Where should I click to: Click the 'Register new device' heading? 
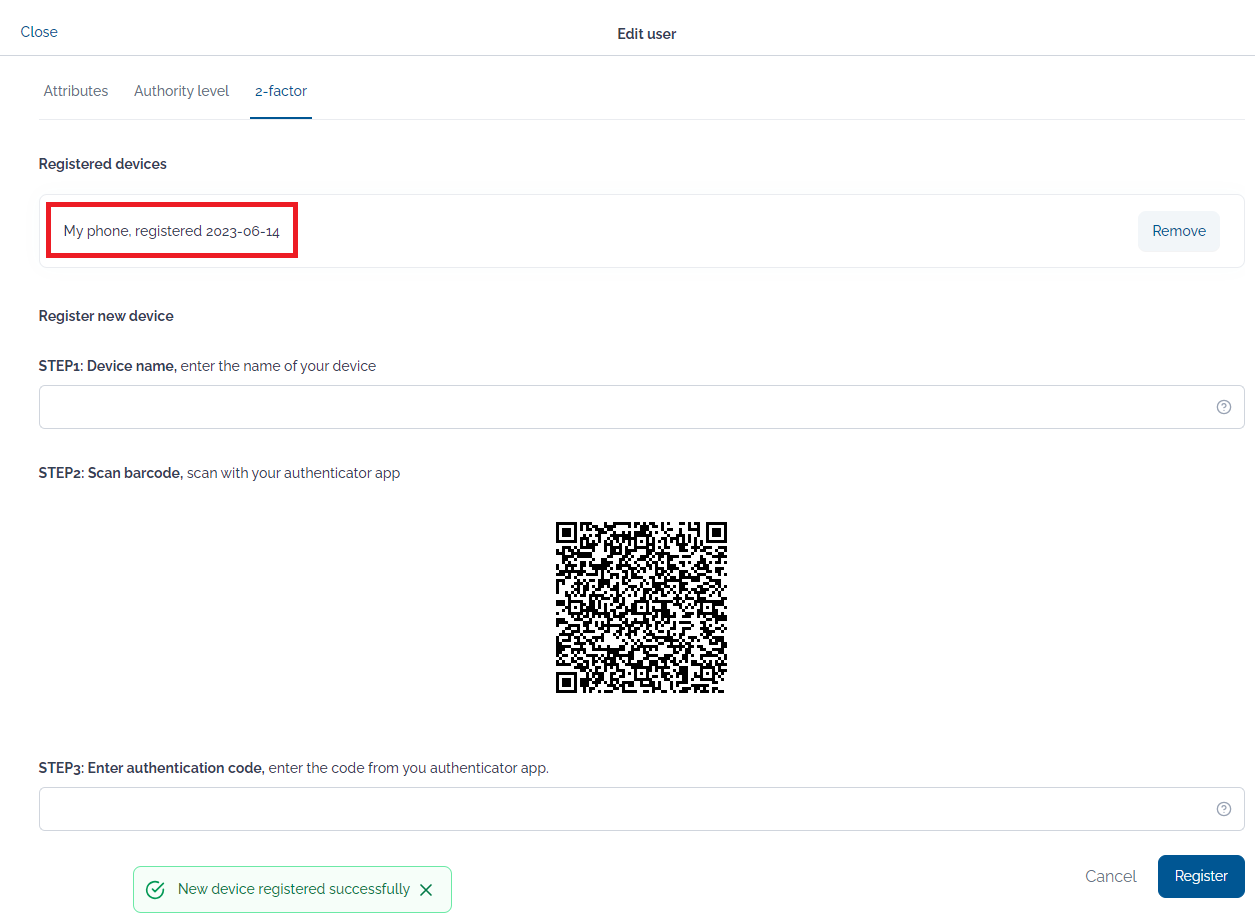106,316
